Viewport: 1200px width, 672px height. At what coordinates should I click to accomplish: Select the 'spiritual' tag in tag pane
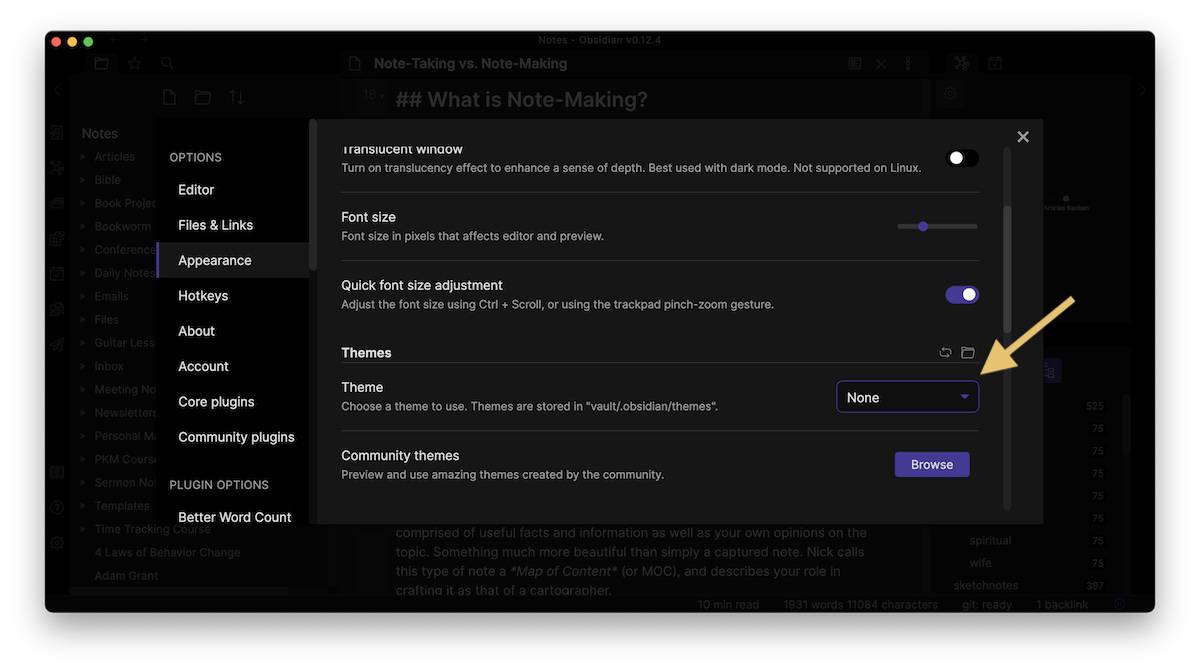[x=990, y=540]
